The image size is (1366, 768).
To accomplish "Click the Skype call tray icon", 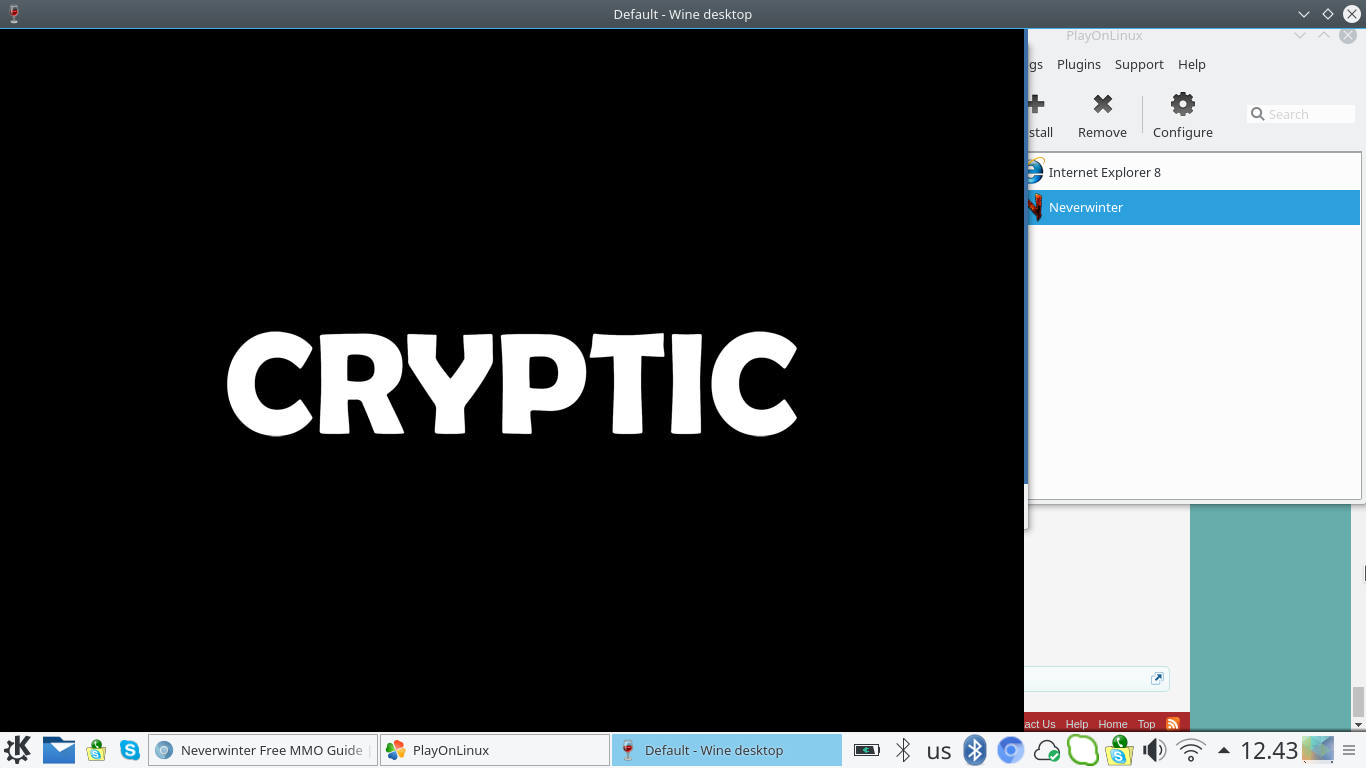I will [x=1119, y=750].
